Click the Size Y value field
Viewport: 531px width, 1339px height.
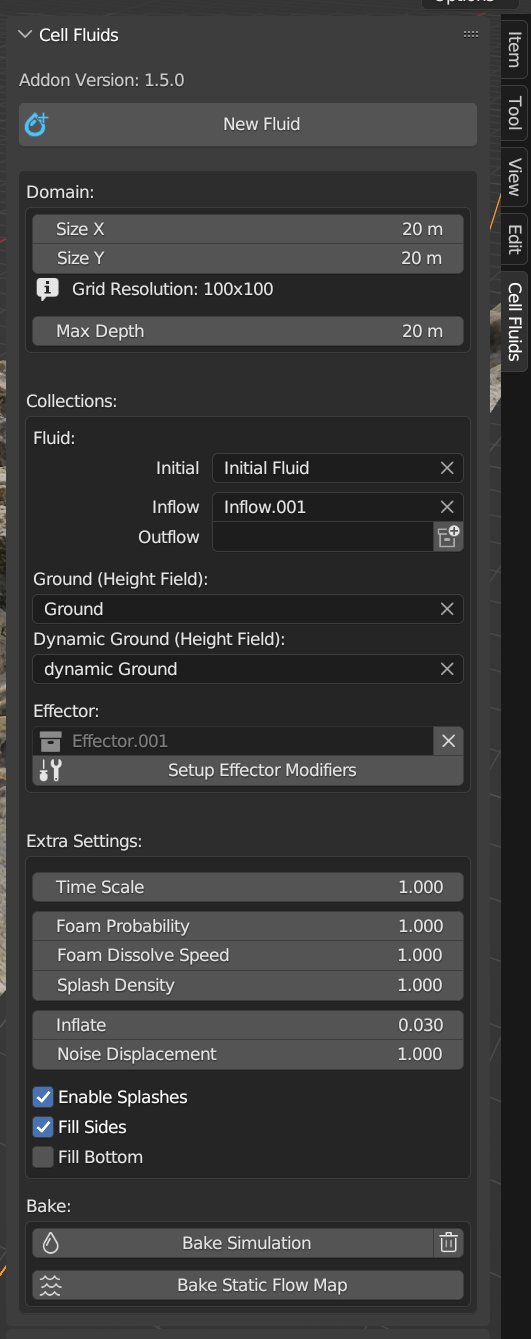(x=248, y=258)
